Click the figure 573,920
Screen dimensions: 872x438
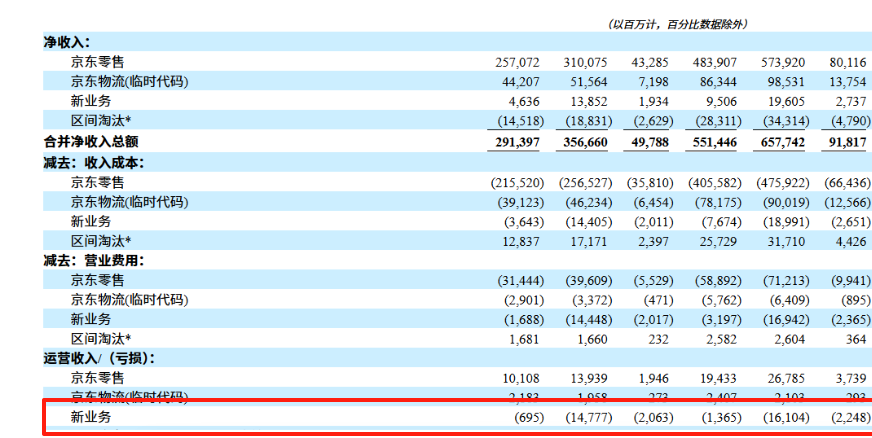[783, 63]
